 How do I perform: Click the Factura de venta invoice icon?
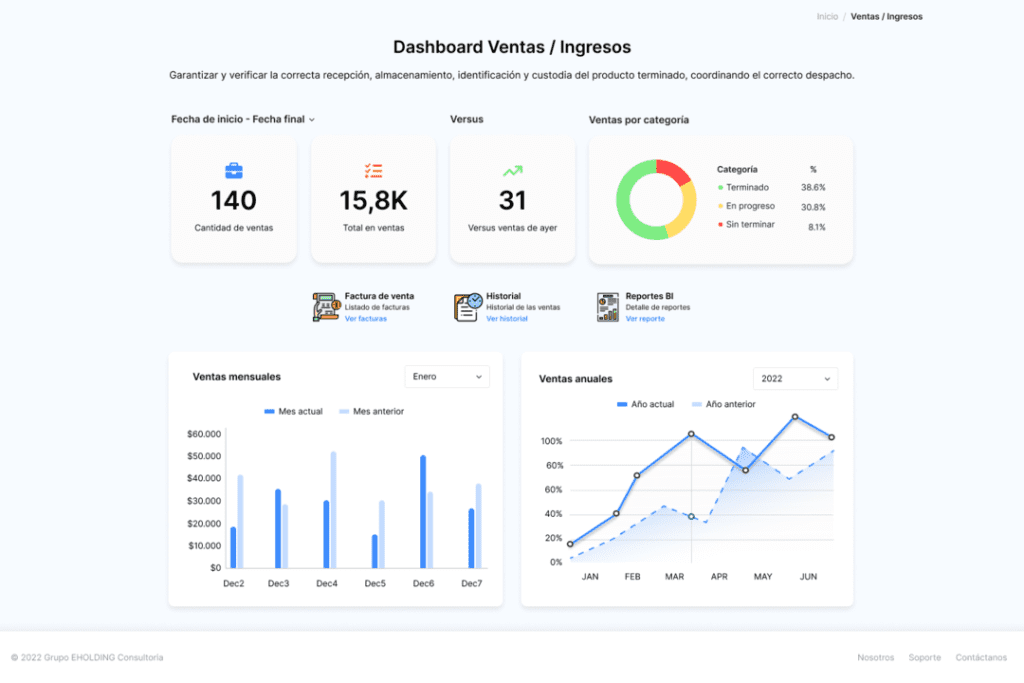324,307
